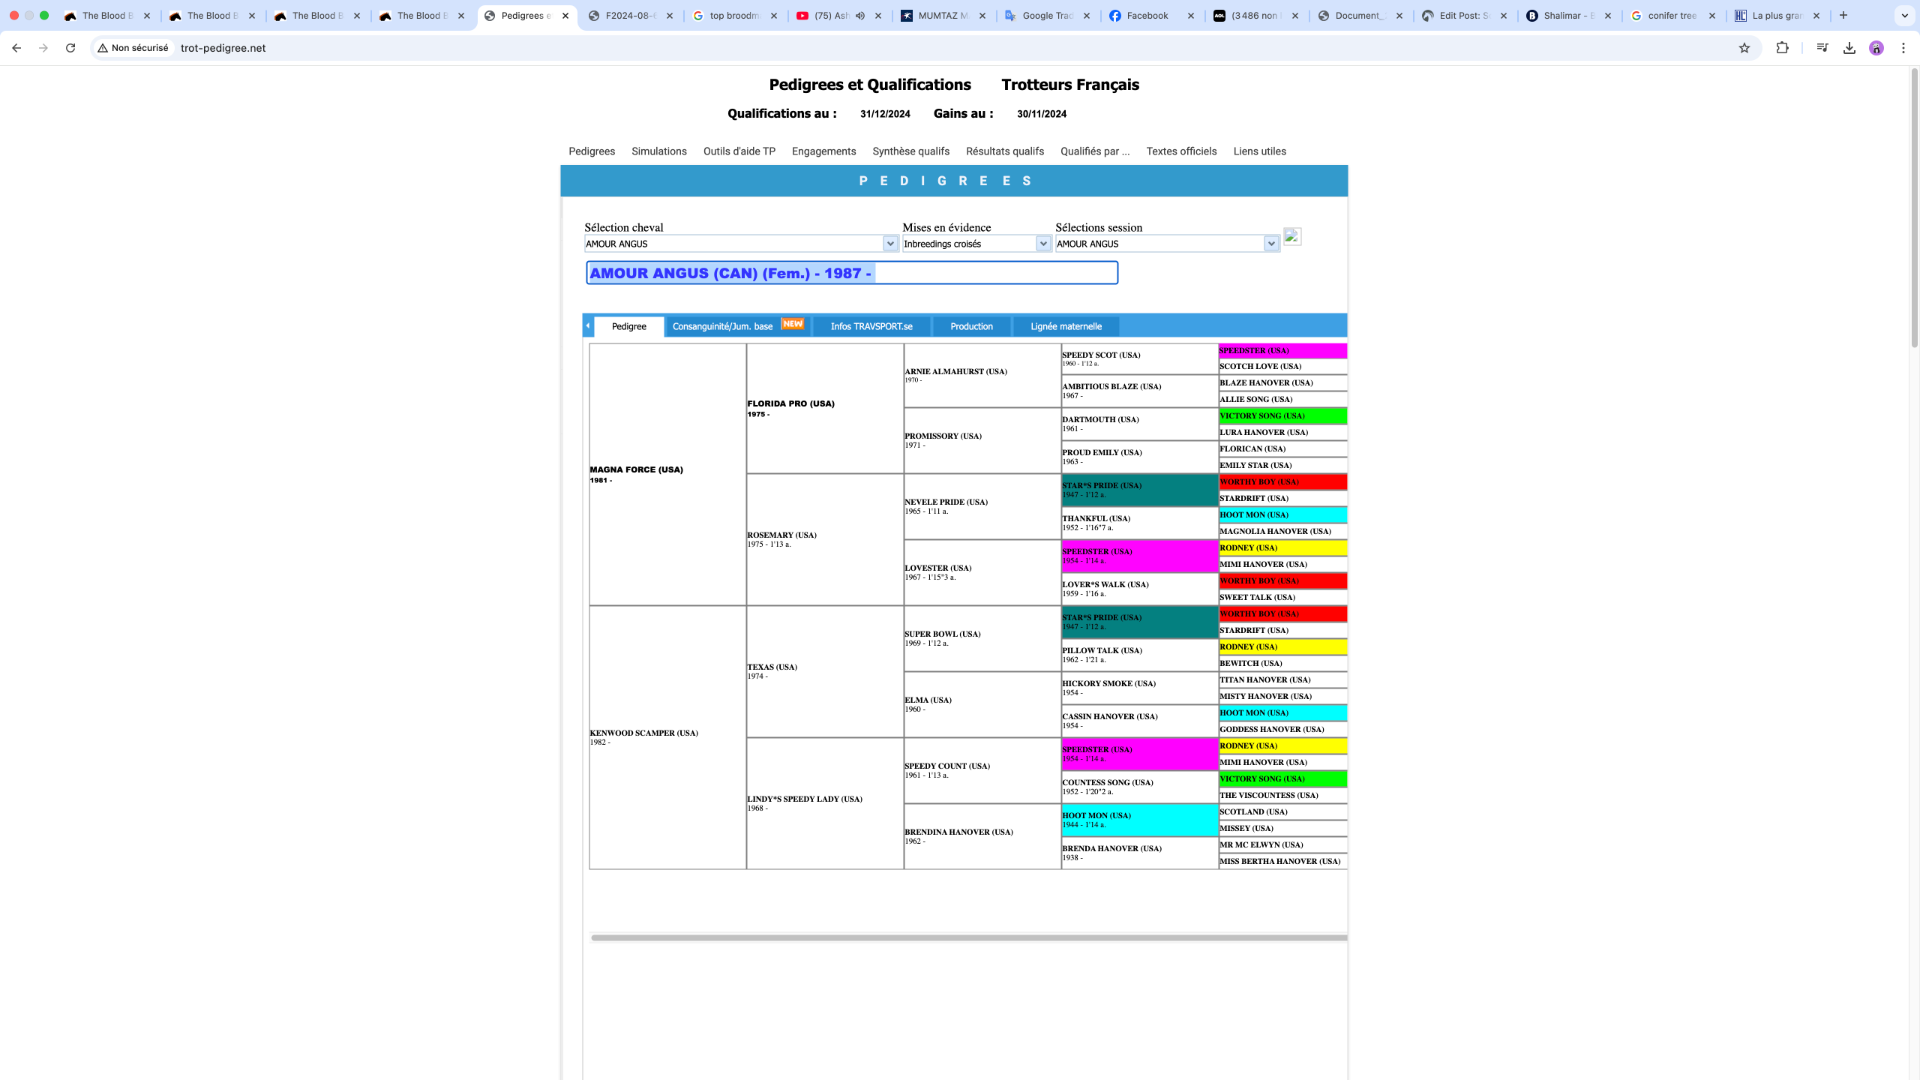
Task: Switch to the Google Traduction tab
Action: pos(1048,16)
